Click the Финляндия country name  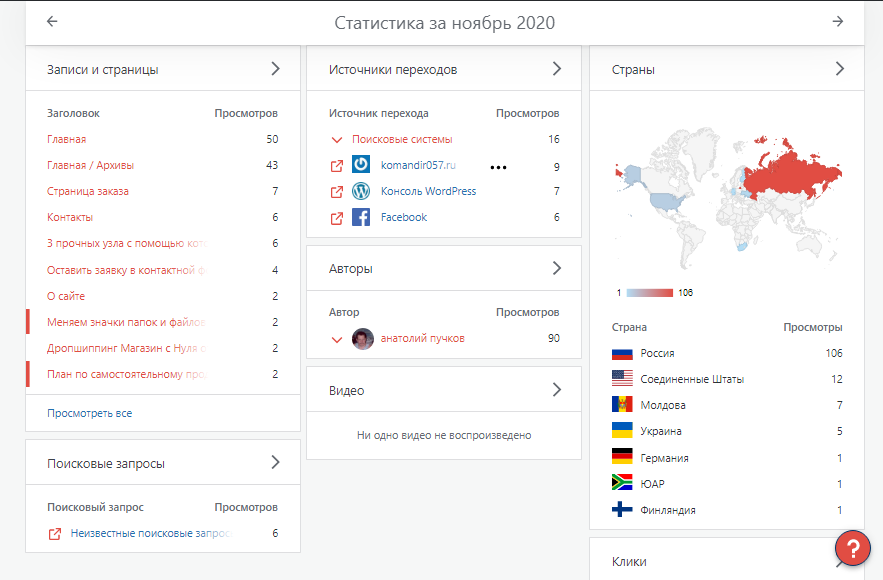668,510
